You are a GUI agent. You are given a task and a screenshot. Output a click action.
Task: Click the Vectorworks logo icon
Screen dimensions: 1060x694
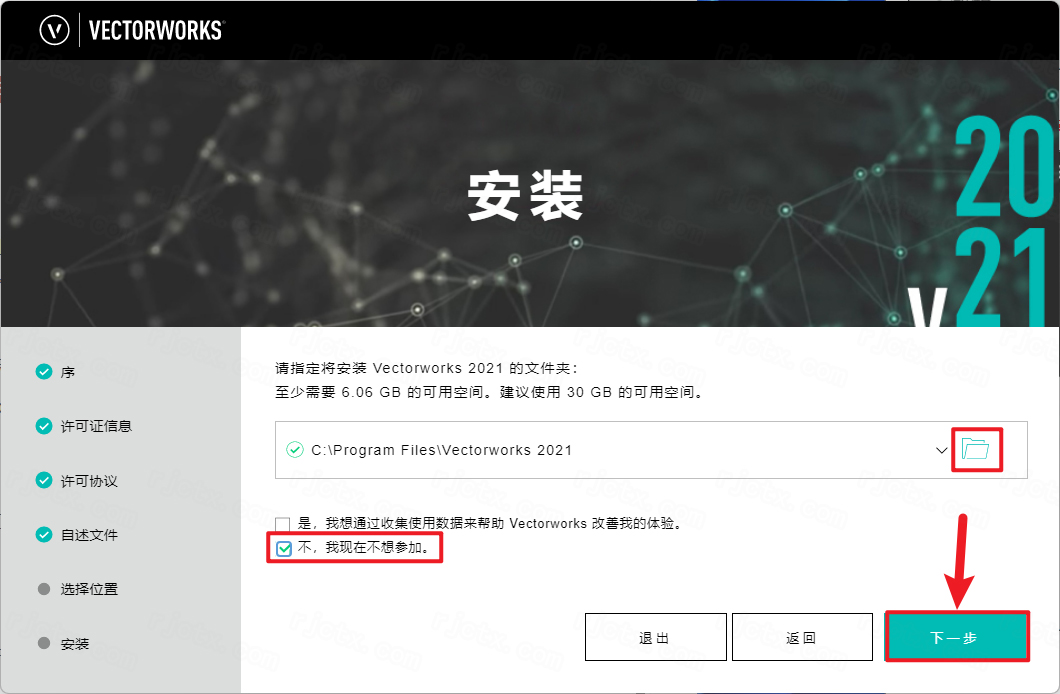(55, 30)
